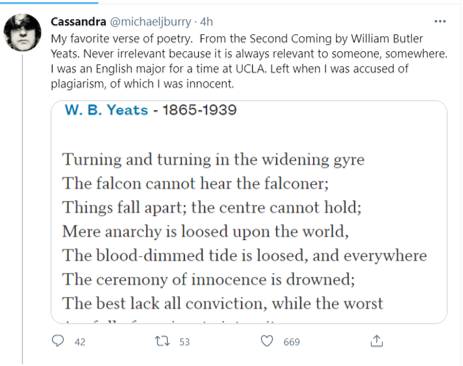The height and width of the screenshot is (366, 463).
Task: Open Cassandra's profile picture avatar
Action: pyautogui.click(x=22, y=32)
